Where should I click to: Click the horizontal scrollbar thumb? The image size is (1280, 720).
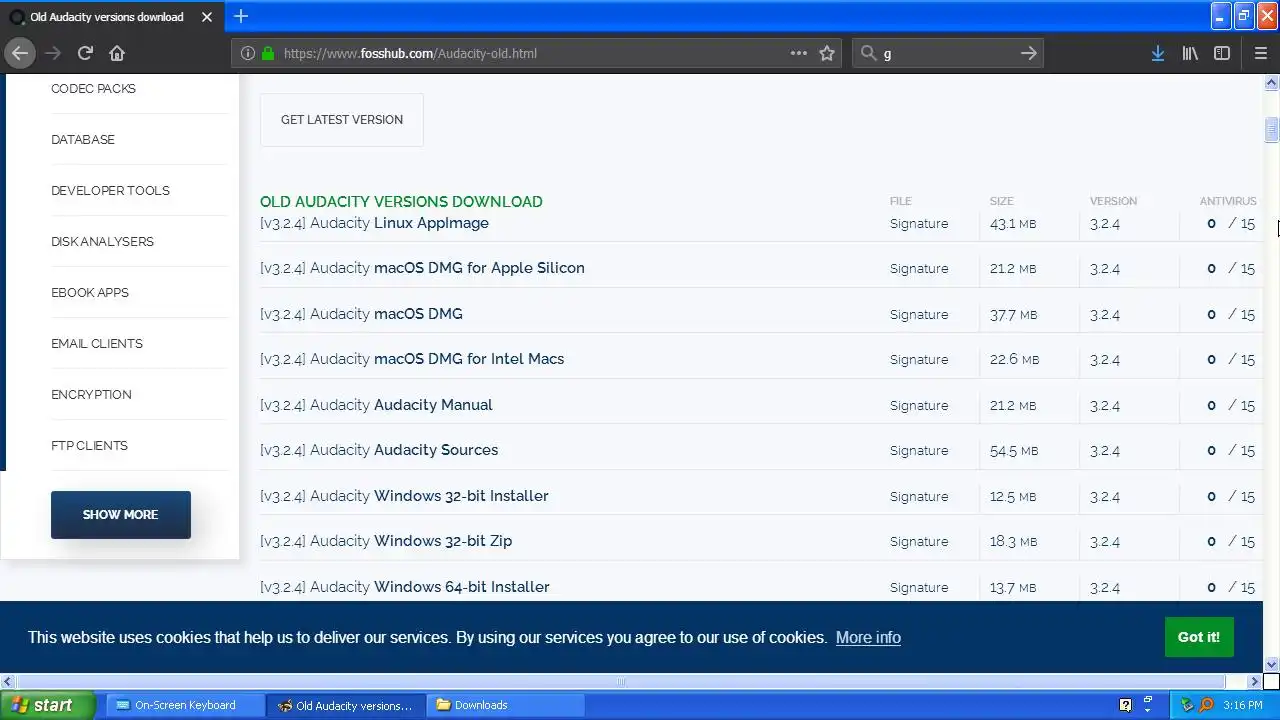[620, 682]
